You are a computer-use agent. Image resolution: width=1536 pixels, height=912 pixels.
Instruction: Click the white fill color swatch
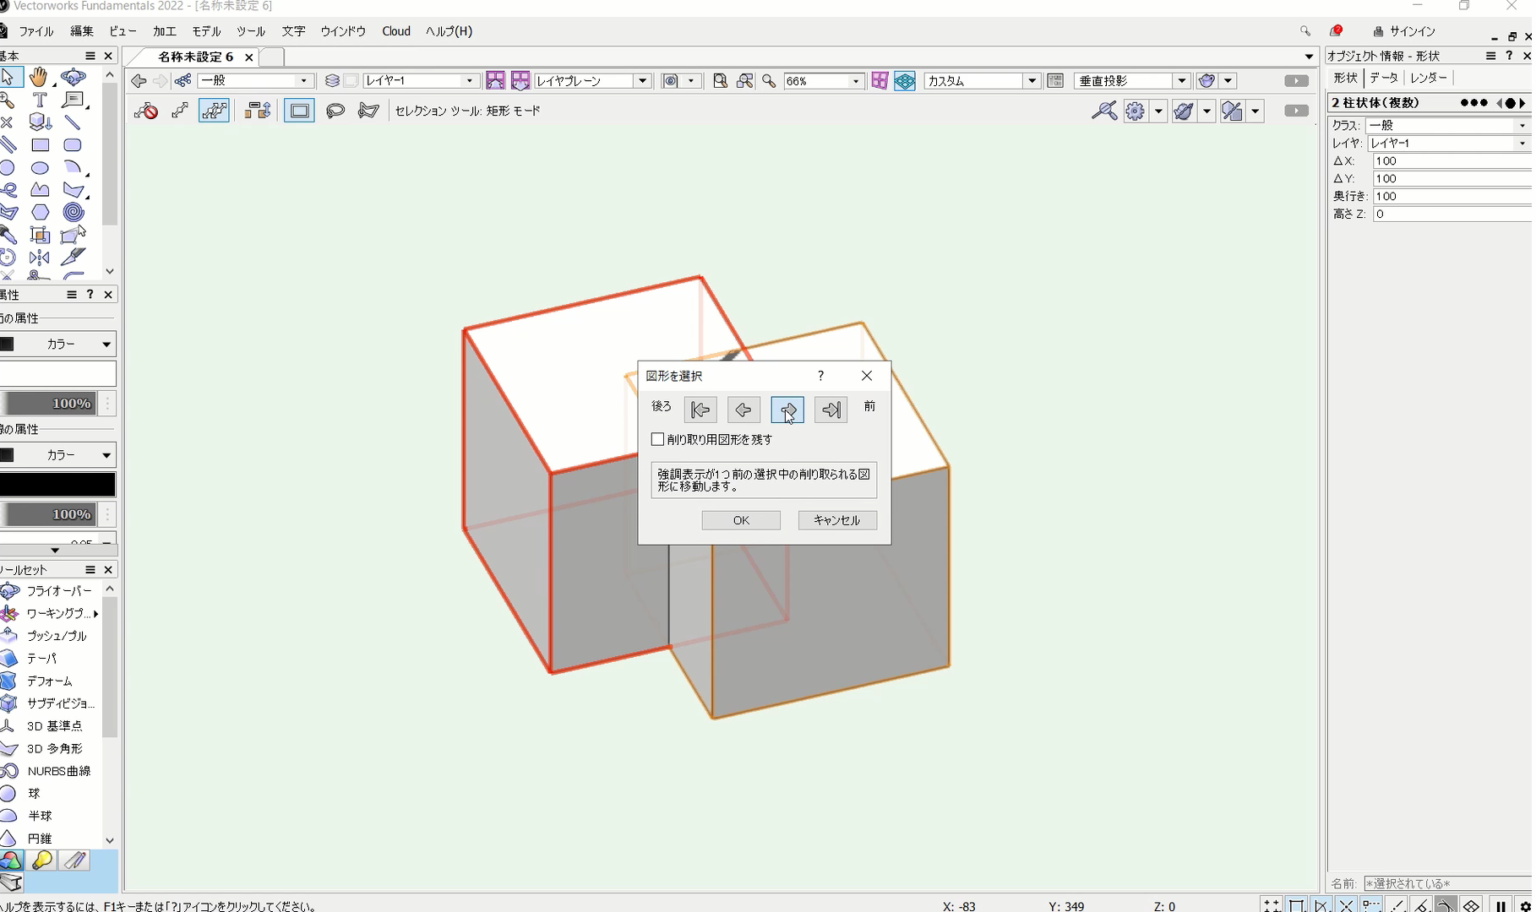58,374
